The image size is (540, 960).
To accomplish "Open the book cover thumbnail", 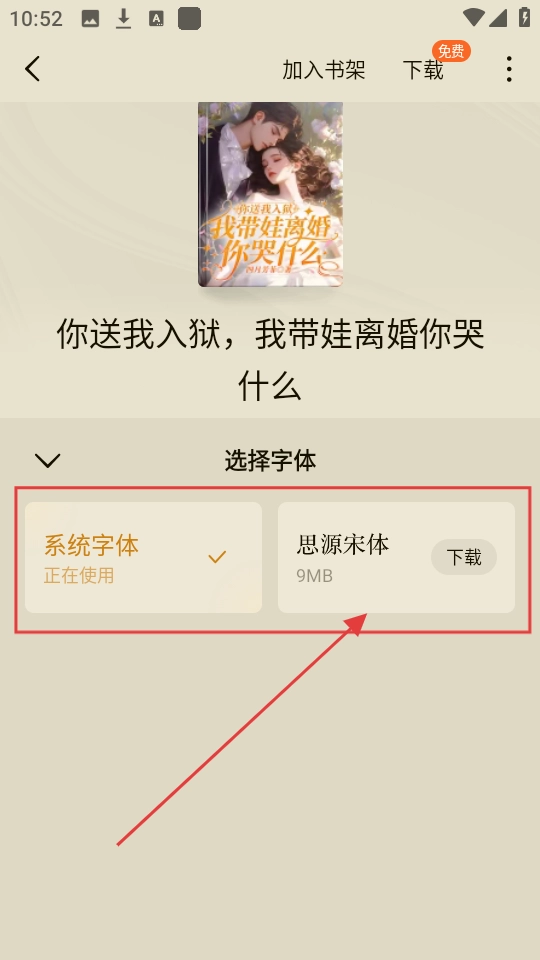I will click(x=270, y=194).
